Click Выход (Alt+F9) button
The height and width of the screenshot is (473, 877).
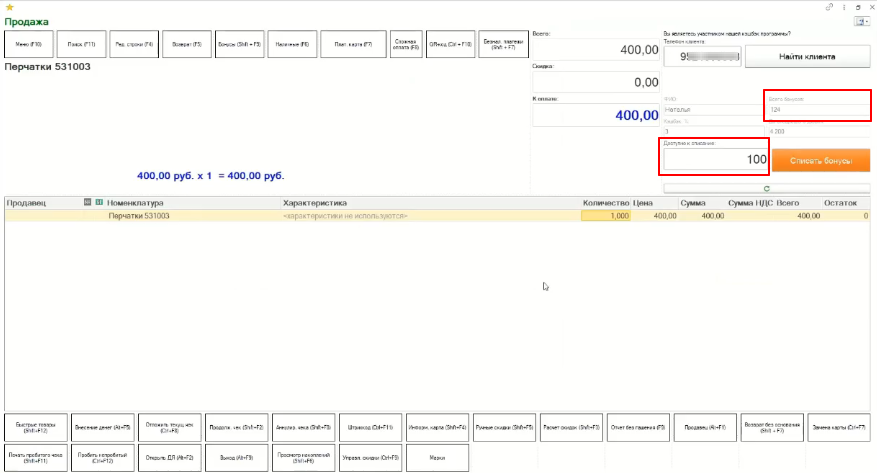(x=237, y=458)
